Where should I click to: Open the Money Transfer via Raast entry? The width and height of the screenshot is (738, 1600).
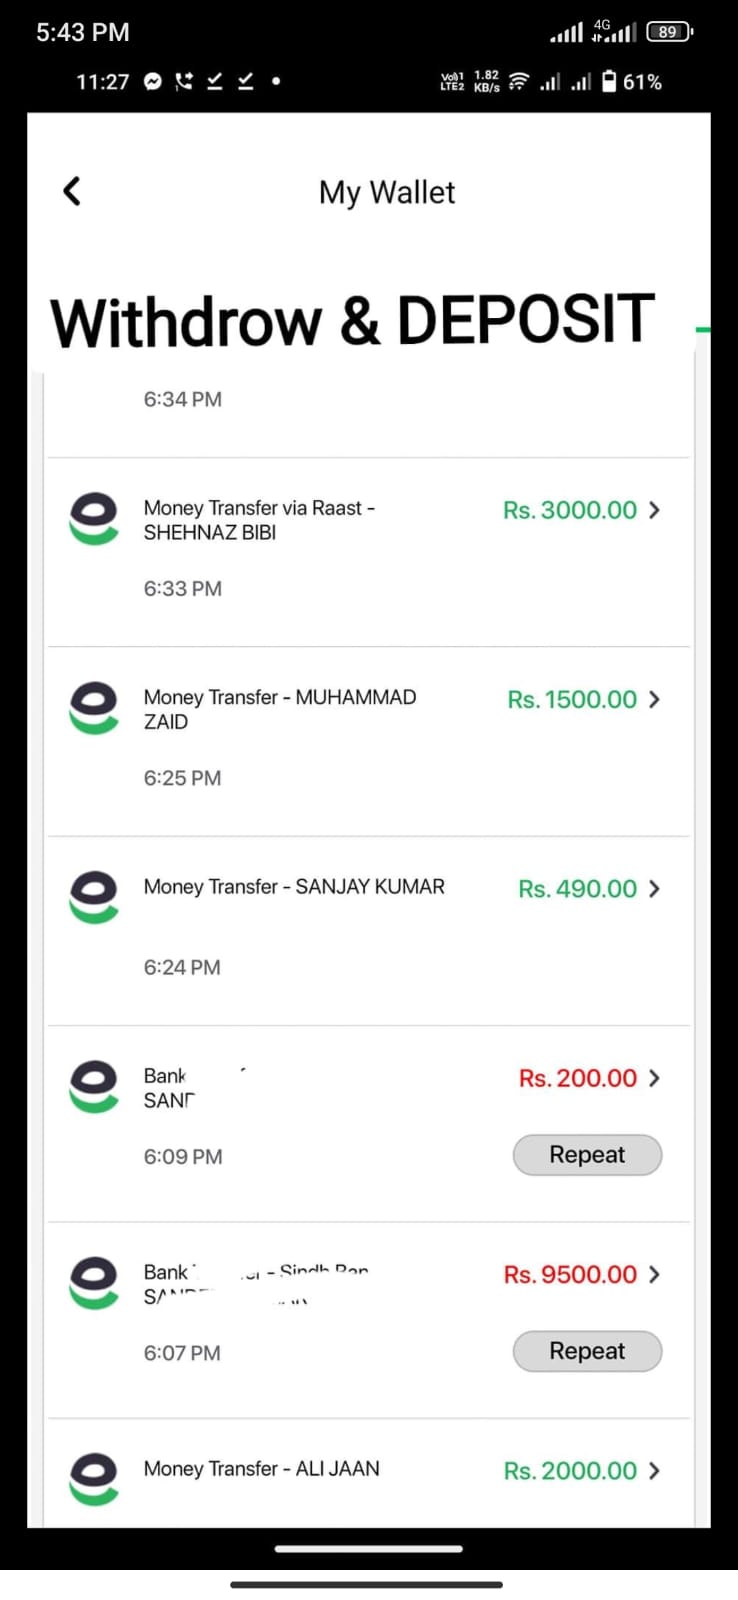pos(259,520)
